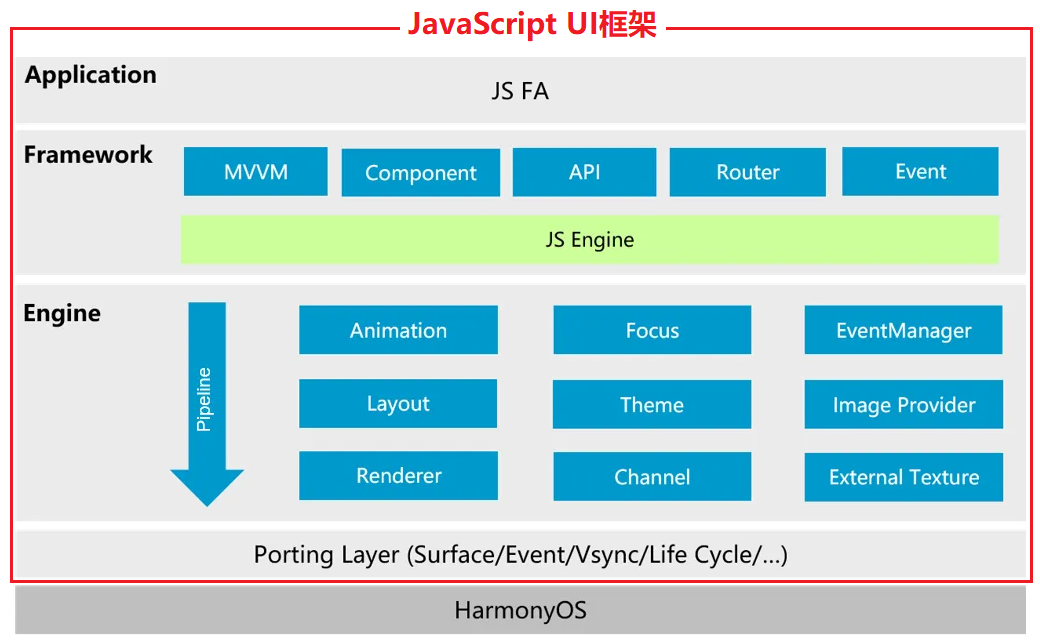The height and width of the screenshot is (640, 1040).
Task: Click the External Texture block
Action: 903,478
